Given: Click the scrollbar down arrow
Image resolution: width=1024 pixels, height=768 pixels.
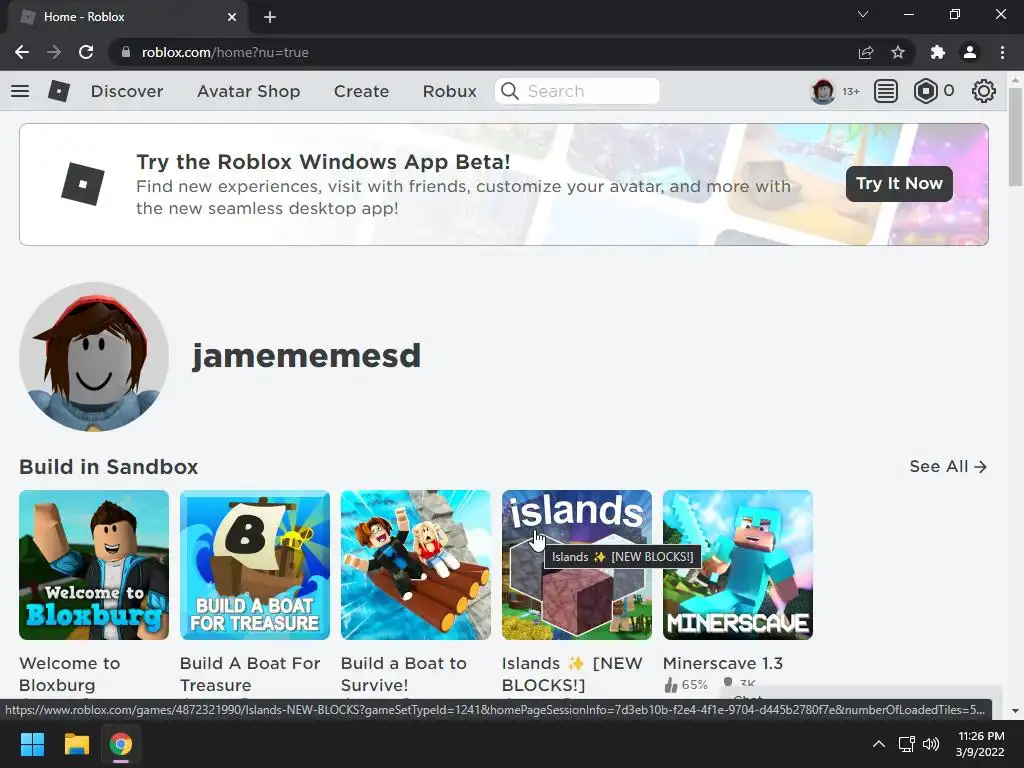Looking at the screenshot, I should (x=1015, y=711).
